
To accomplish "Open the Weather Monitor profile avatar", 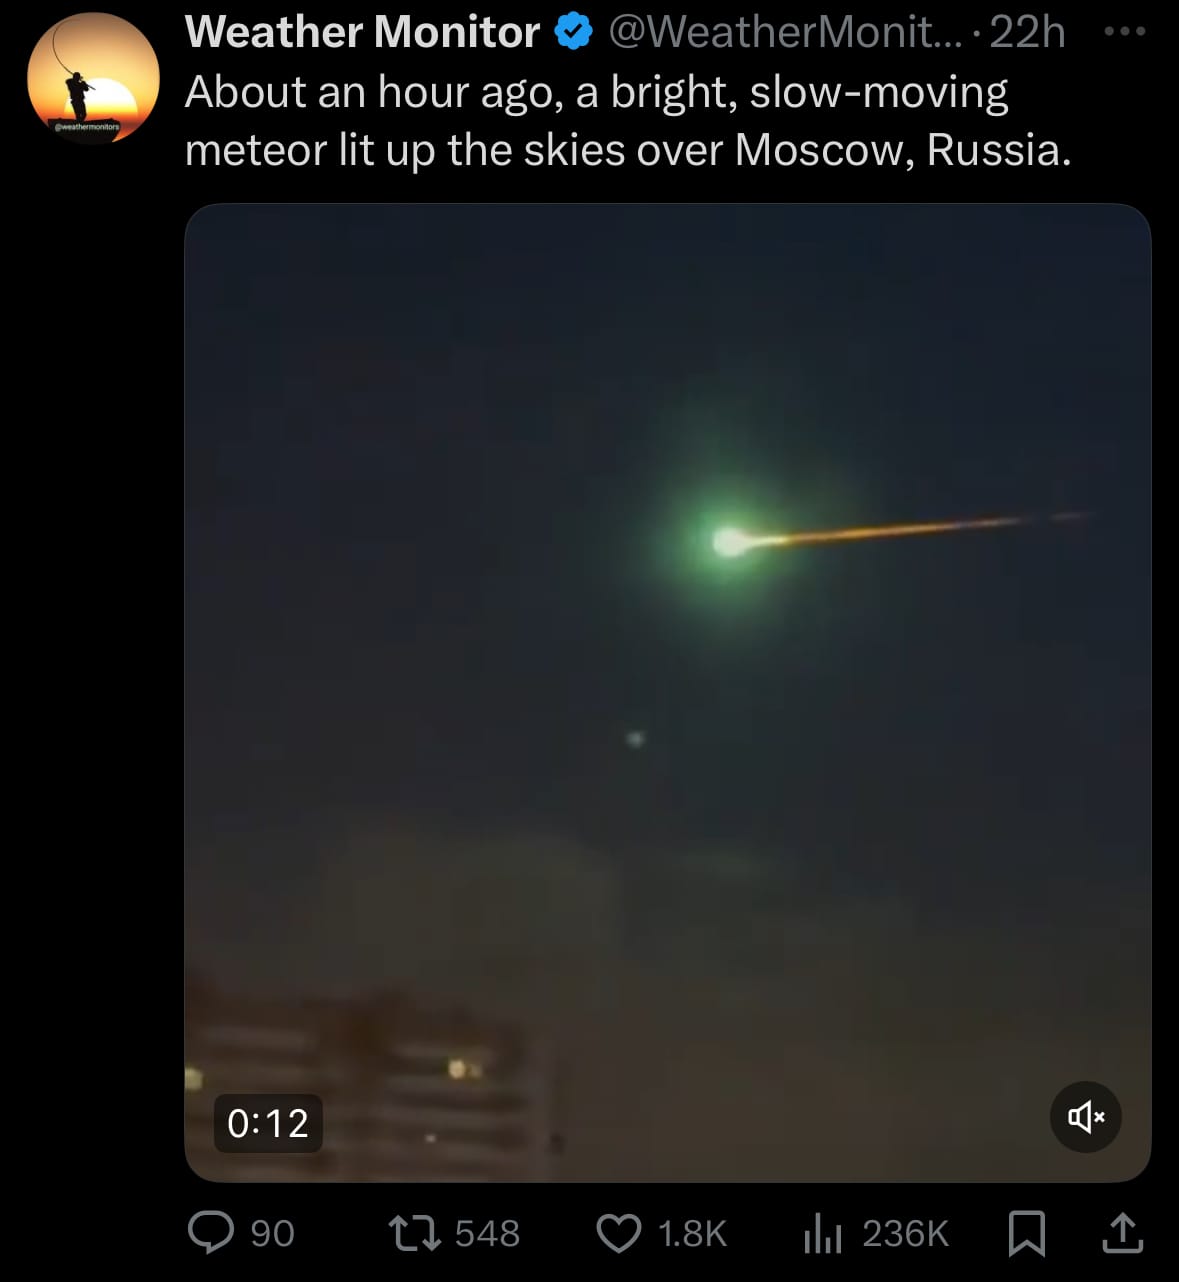I will tap(93, 79).
